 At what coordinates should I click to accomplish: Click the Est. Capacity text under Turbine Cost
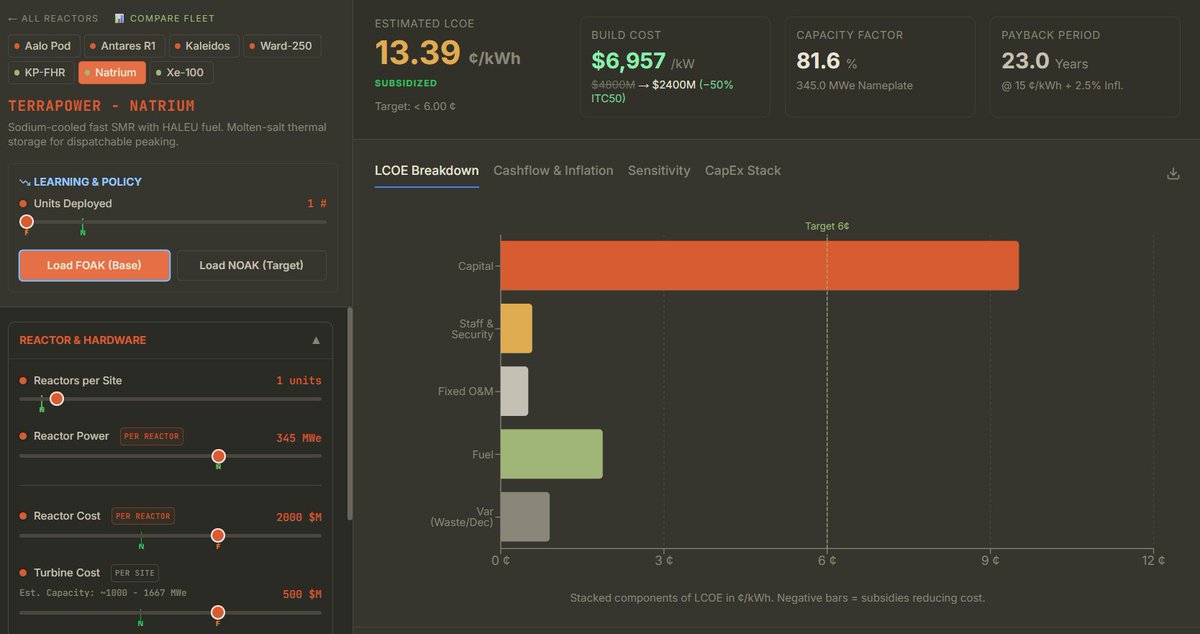click(103, 593)
